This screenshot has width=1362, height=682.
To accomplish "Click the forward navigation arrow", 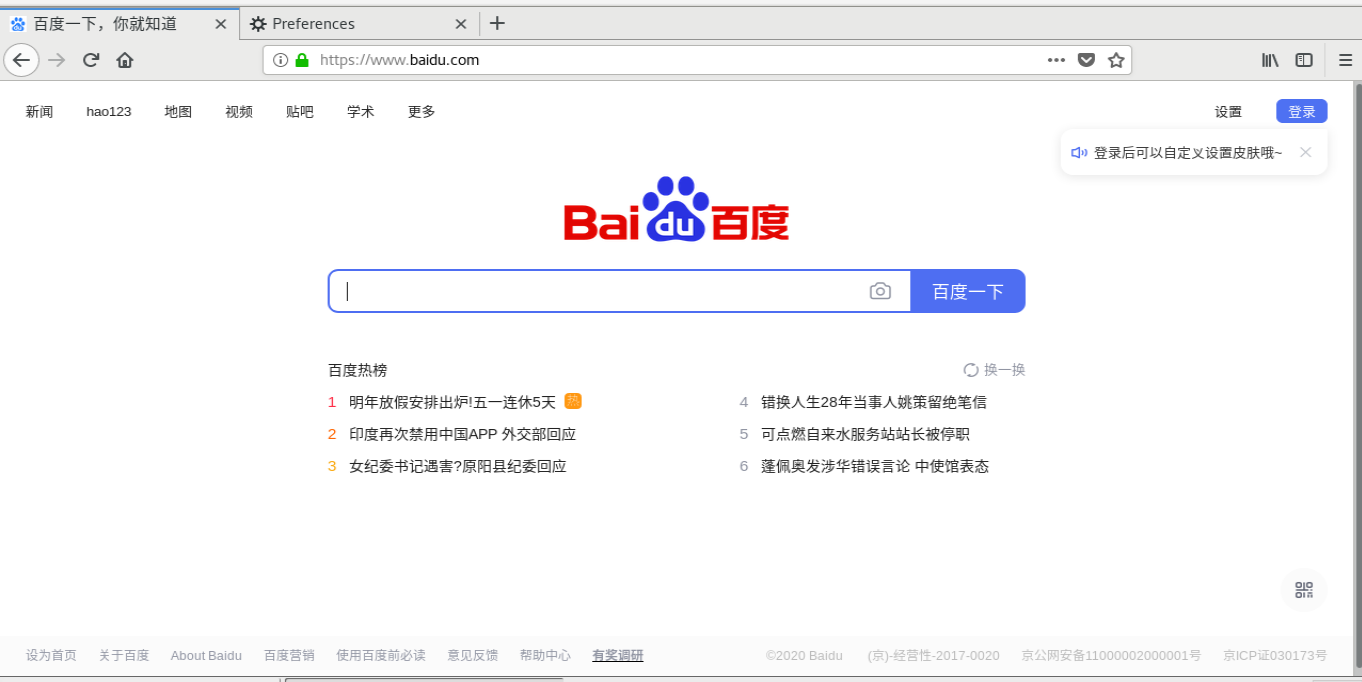I will [57, 60].
